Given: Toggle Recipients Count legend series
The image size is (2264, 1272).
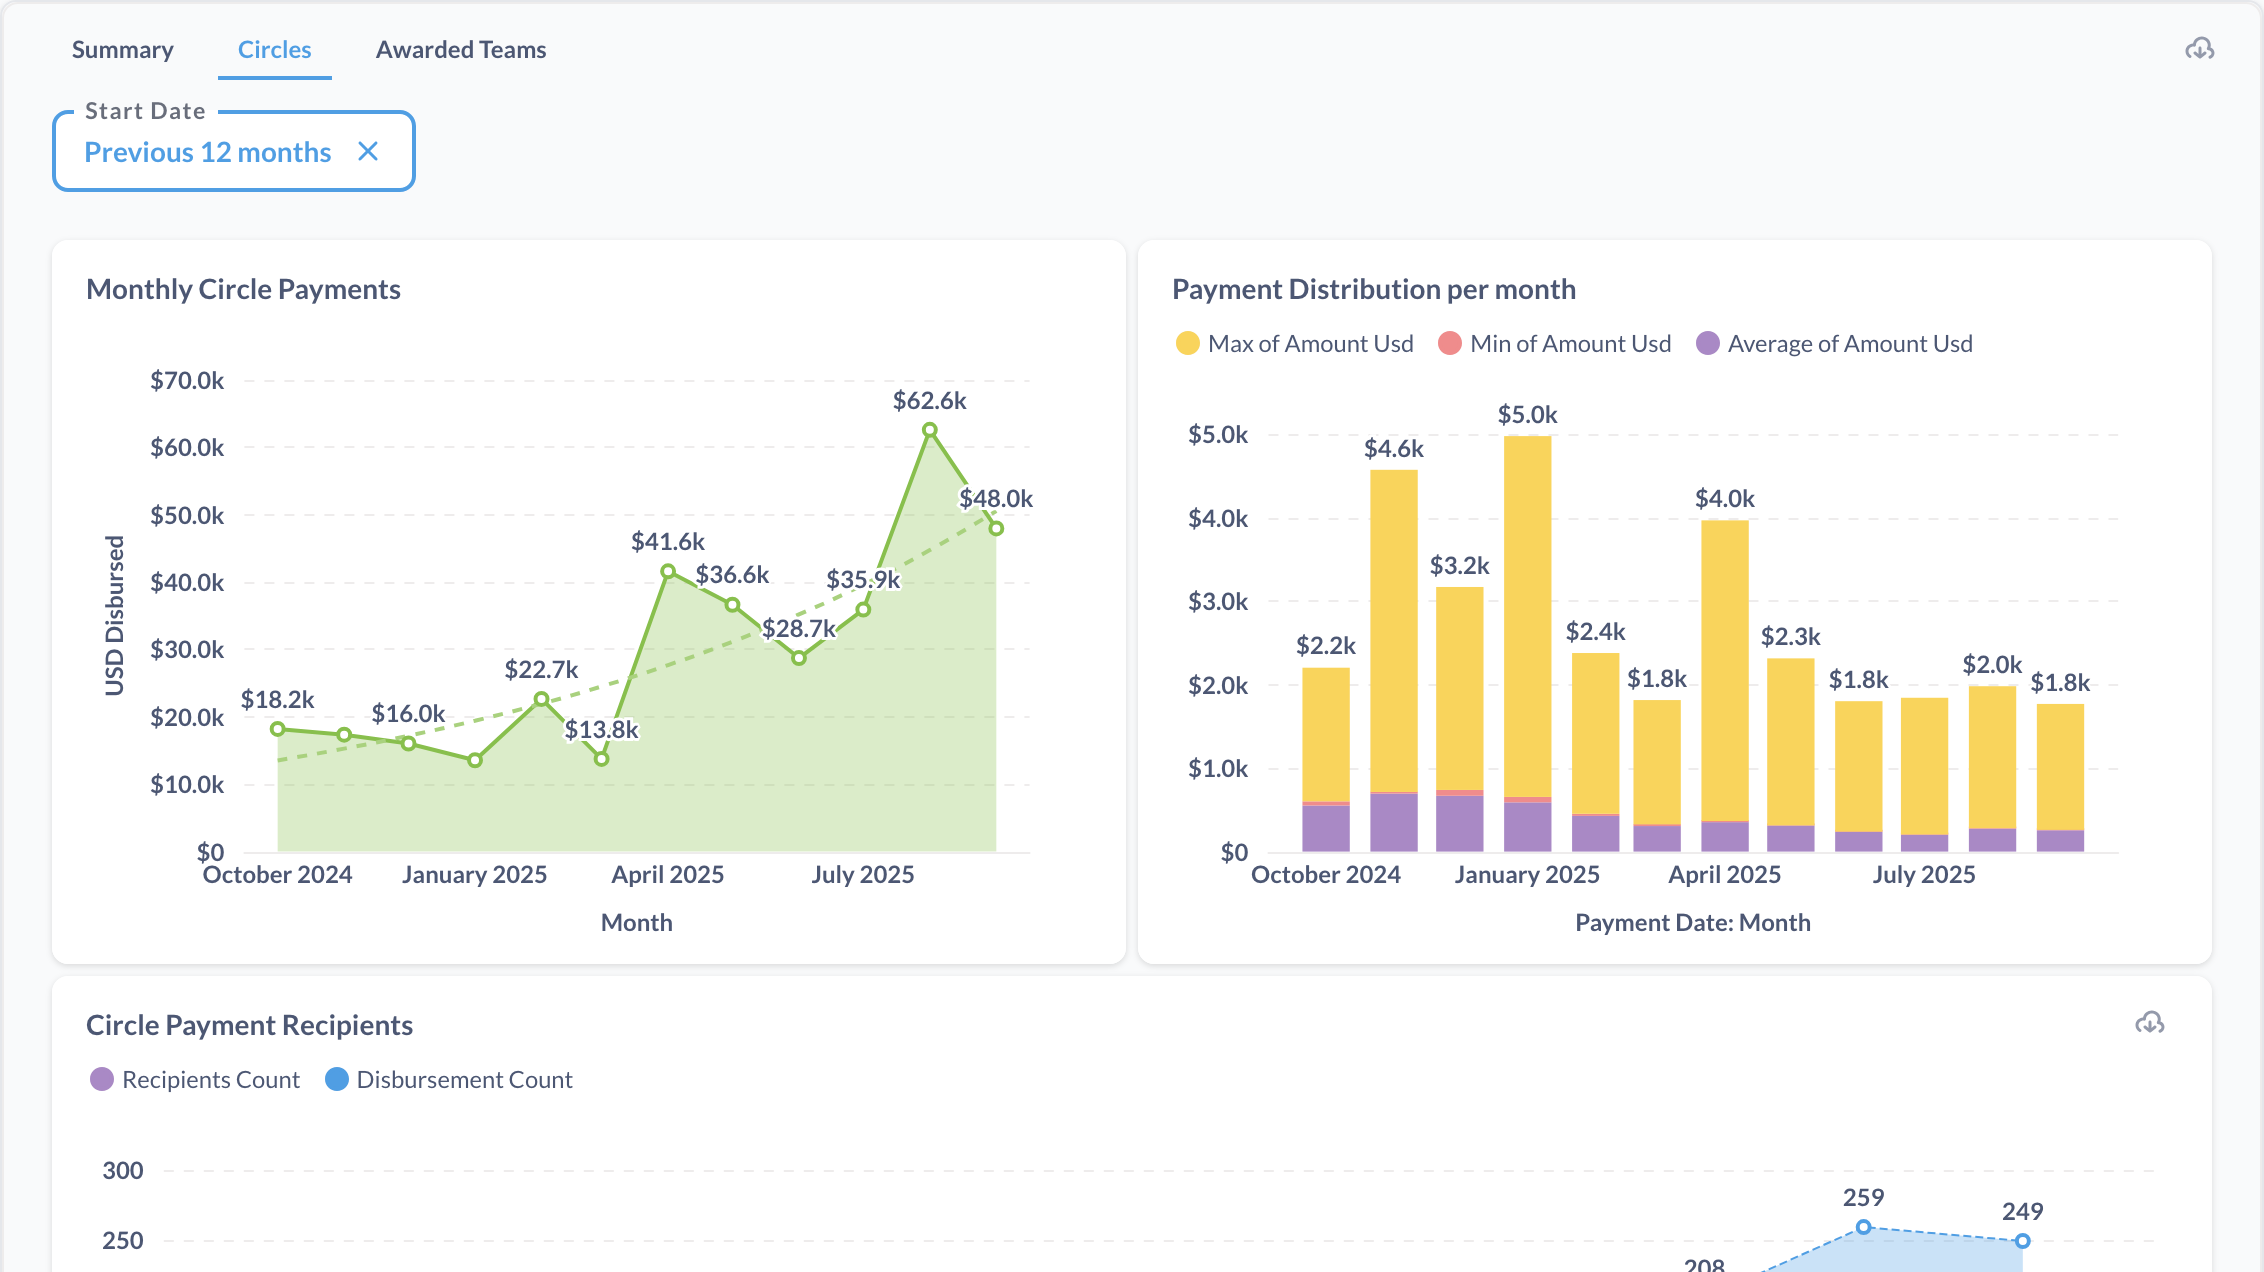Looking at the screenshot, I should pyautogui.click(x=195, y=1079).
